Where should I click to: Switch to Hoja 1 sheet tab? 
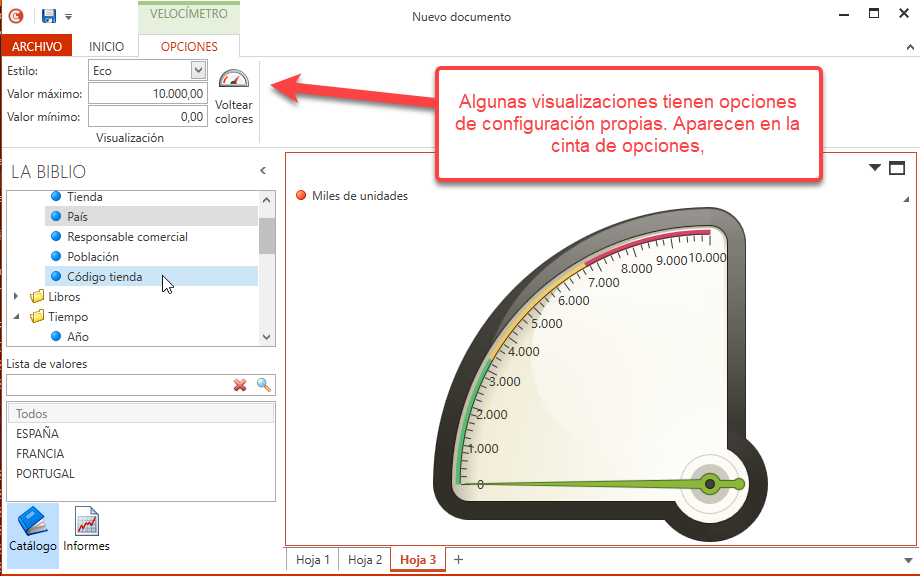pyautogui.click(x=313, y=560)
